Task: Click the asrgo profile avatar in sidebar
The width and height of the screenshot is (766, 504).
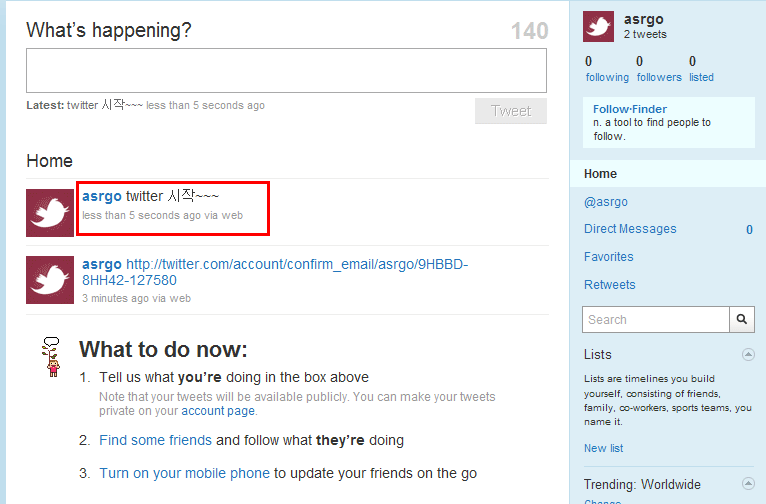Action: tap(598, 26)
